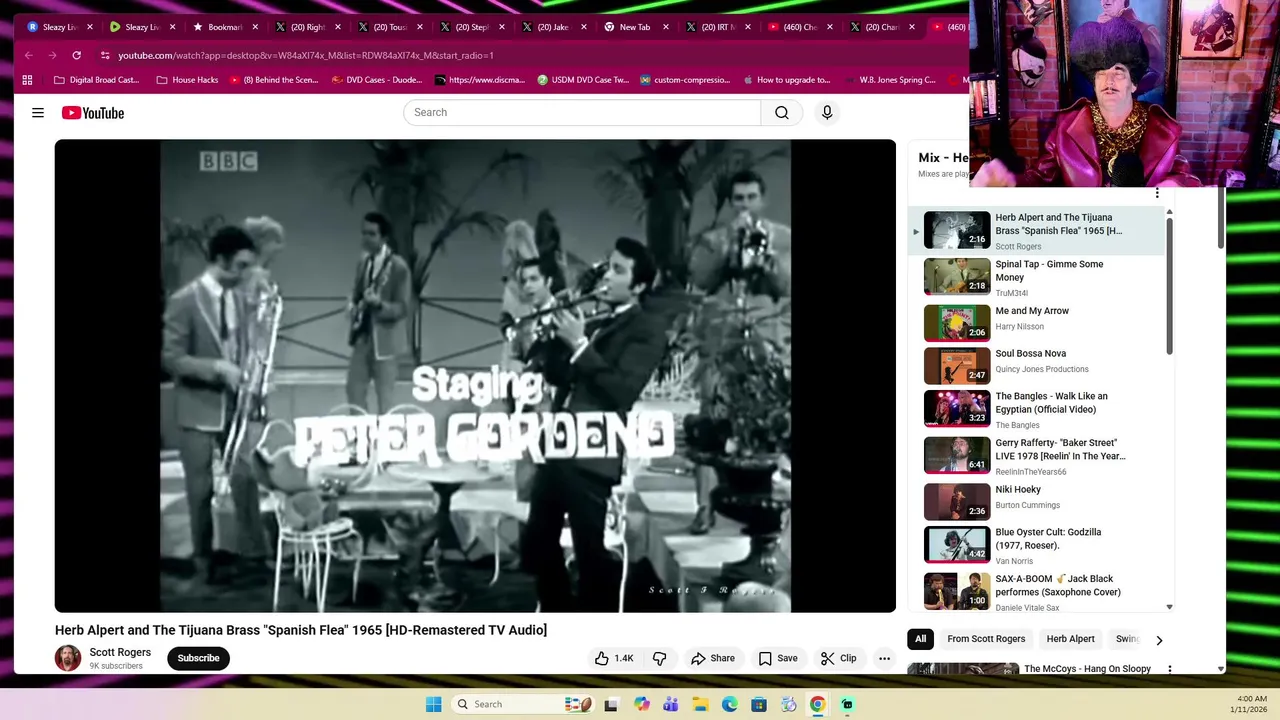Switch to the New Tab browser tab

click(x=634, y=27)
